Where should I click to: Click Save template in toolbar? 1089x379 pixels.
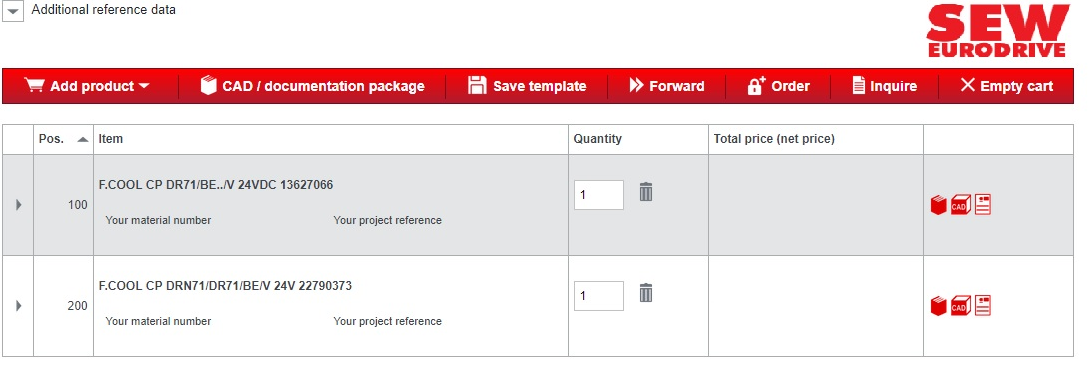(x=527, y=86)
